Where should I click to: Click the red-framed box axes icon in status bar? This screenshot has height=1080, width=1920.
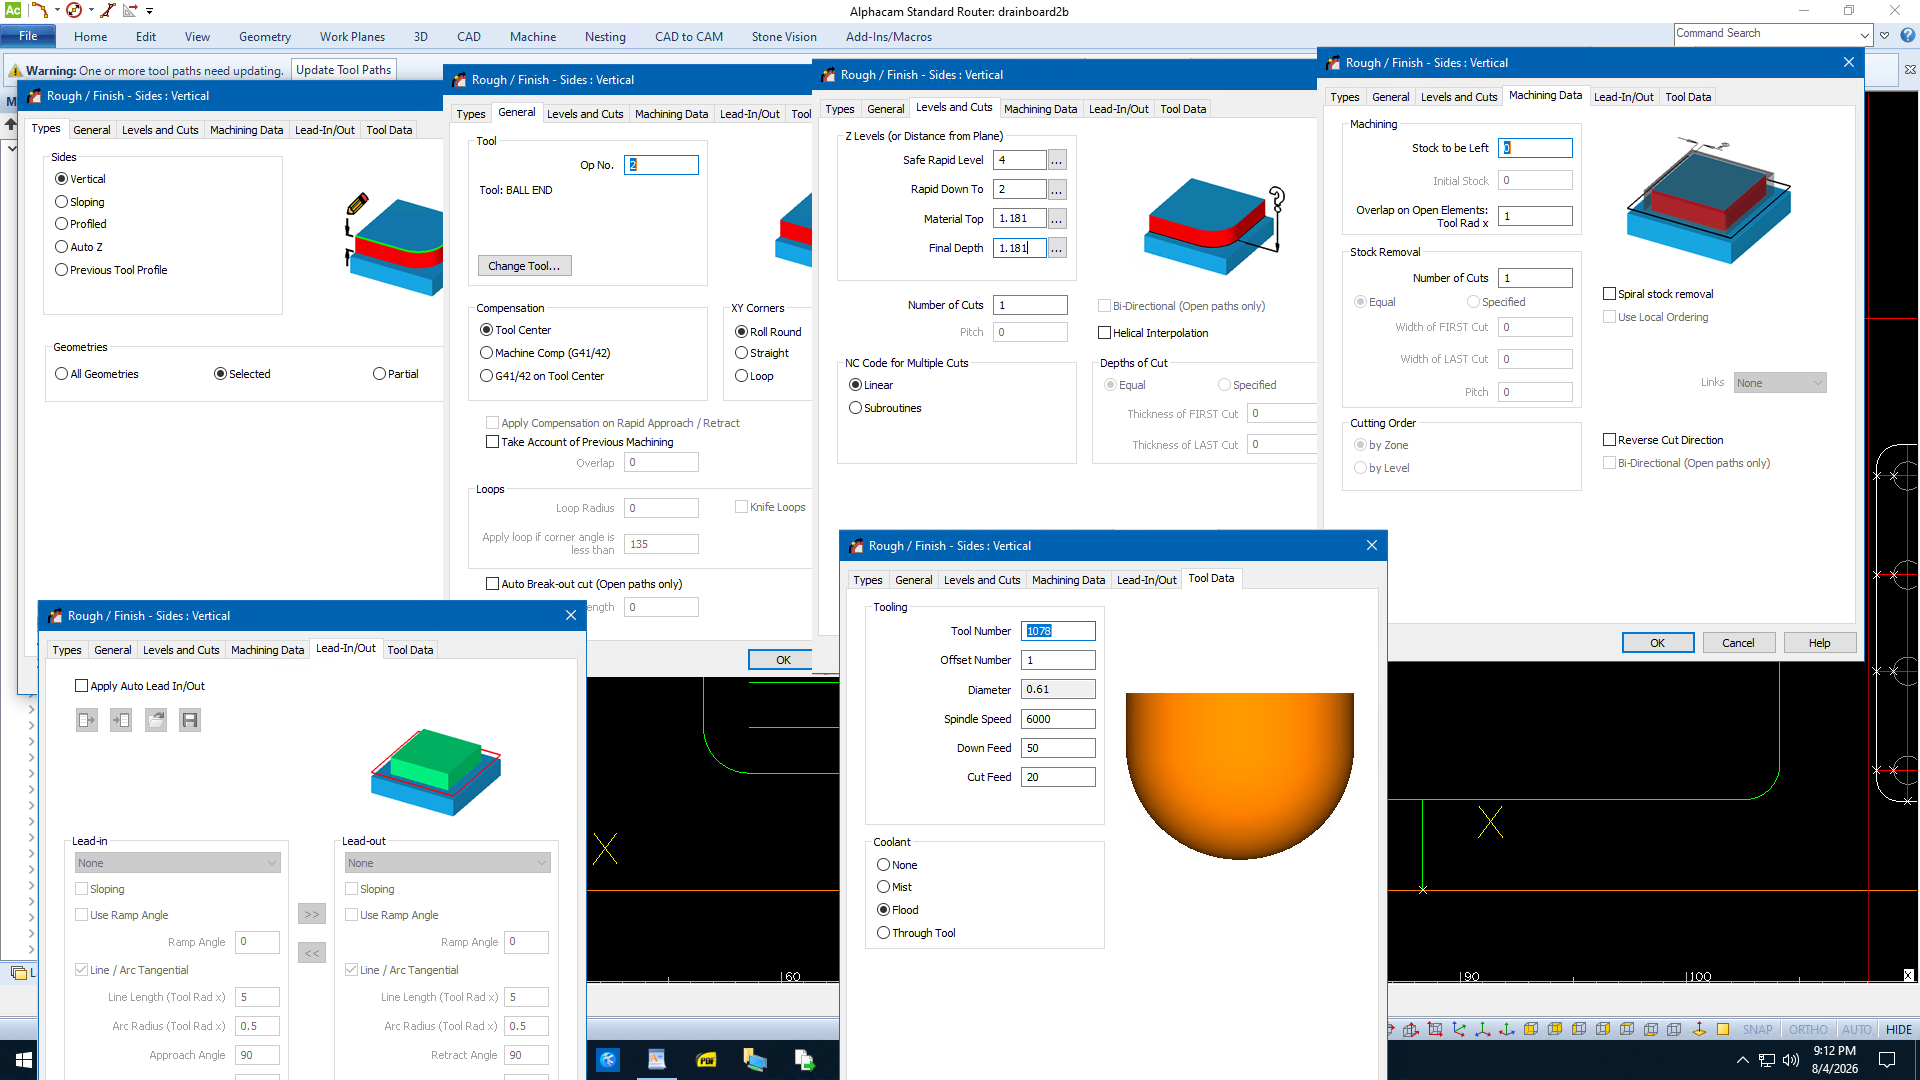pyautogui.click(x=1435, y=1029)
